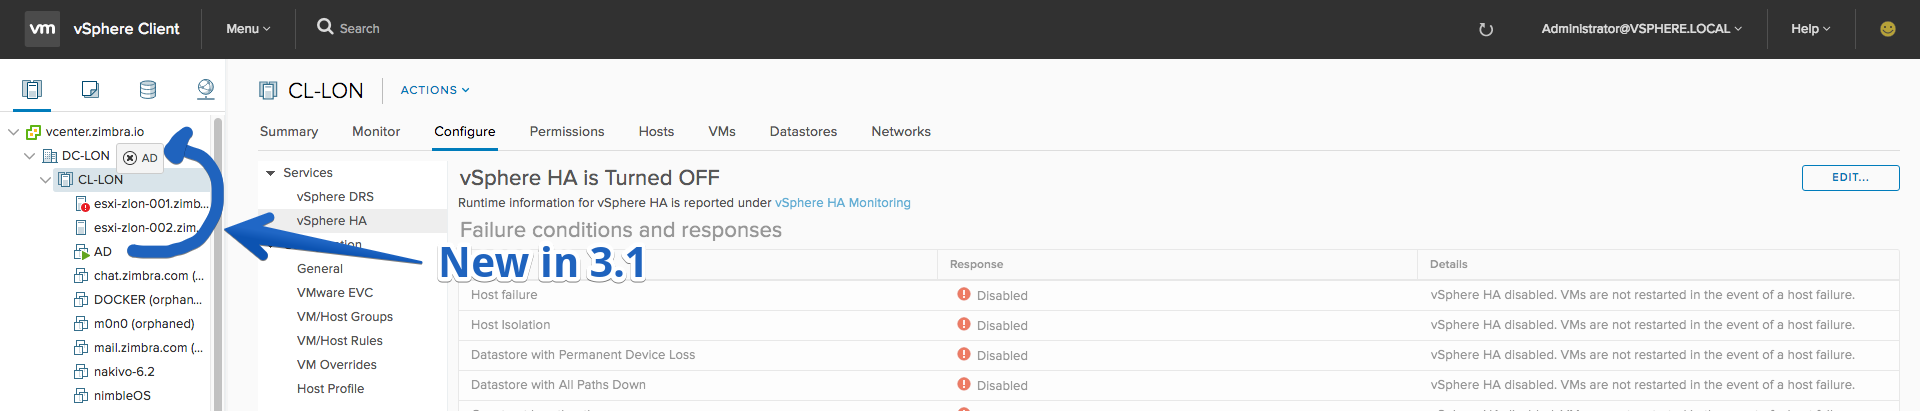Click the DOCKER orphaned VM icon
The width and height of the screenshot is (1920, 411).
coord(82,300)
